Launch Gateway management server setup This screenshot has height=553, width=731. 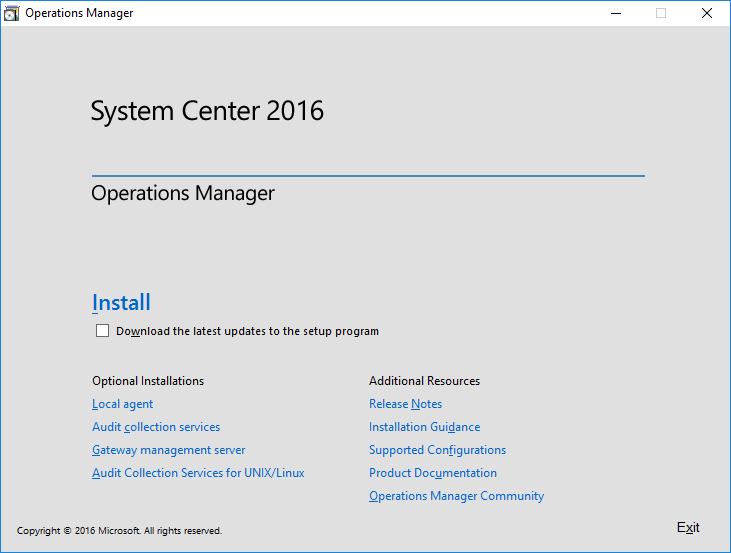[x=169, y=450]
